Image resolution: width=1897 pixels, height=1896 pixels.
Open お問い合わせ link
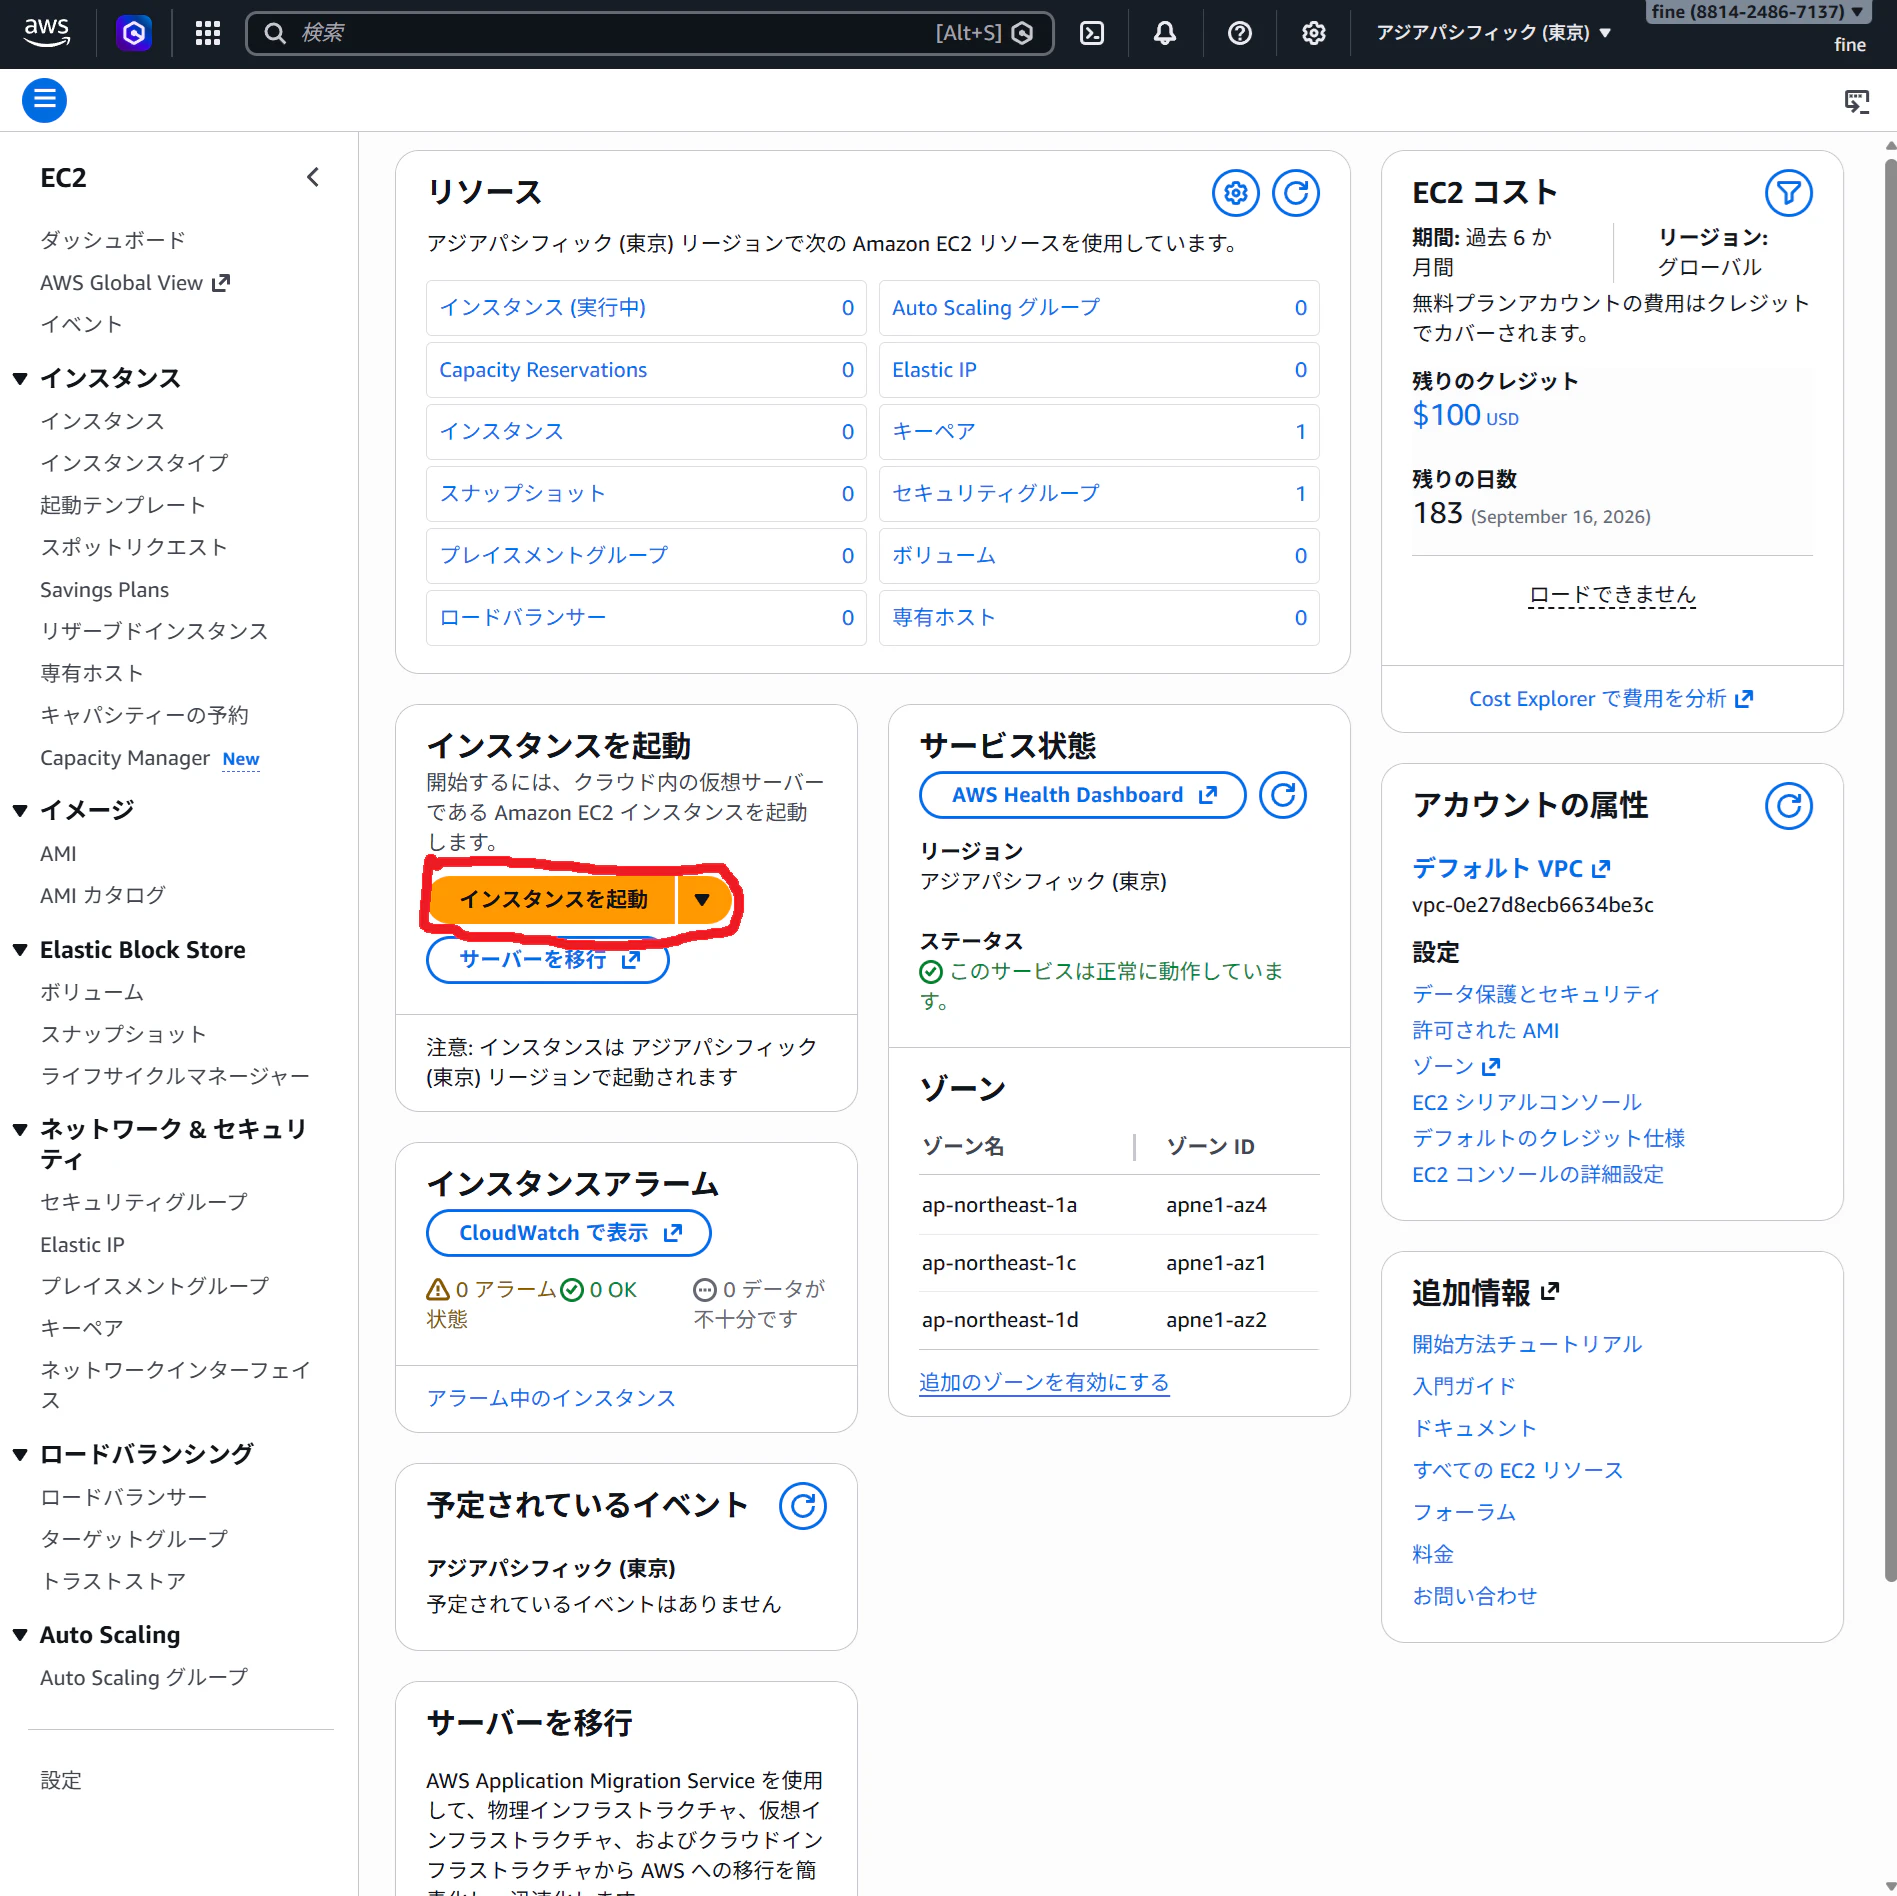tap(1474, 1596)
